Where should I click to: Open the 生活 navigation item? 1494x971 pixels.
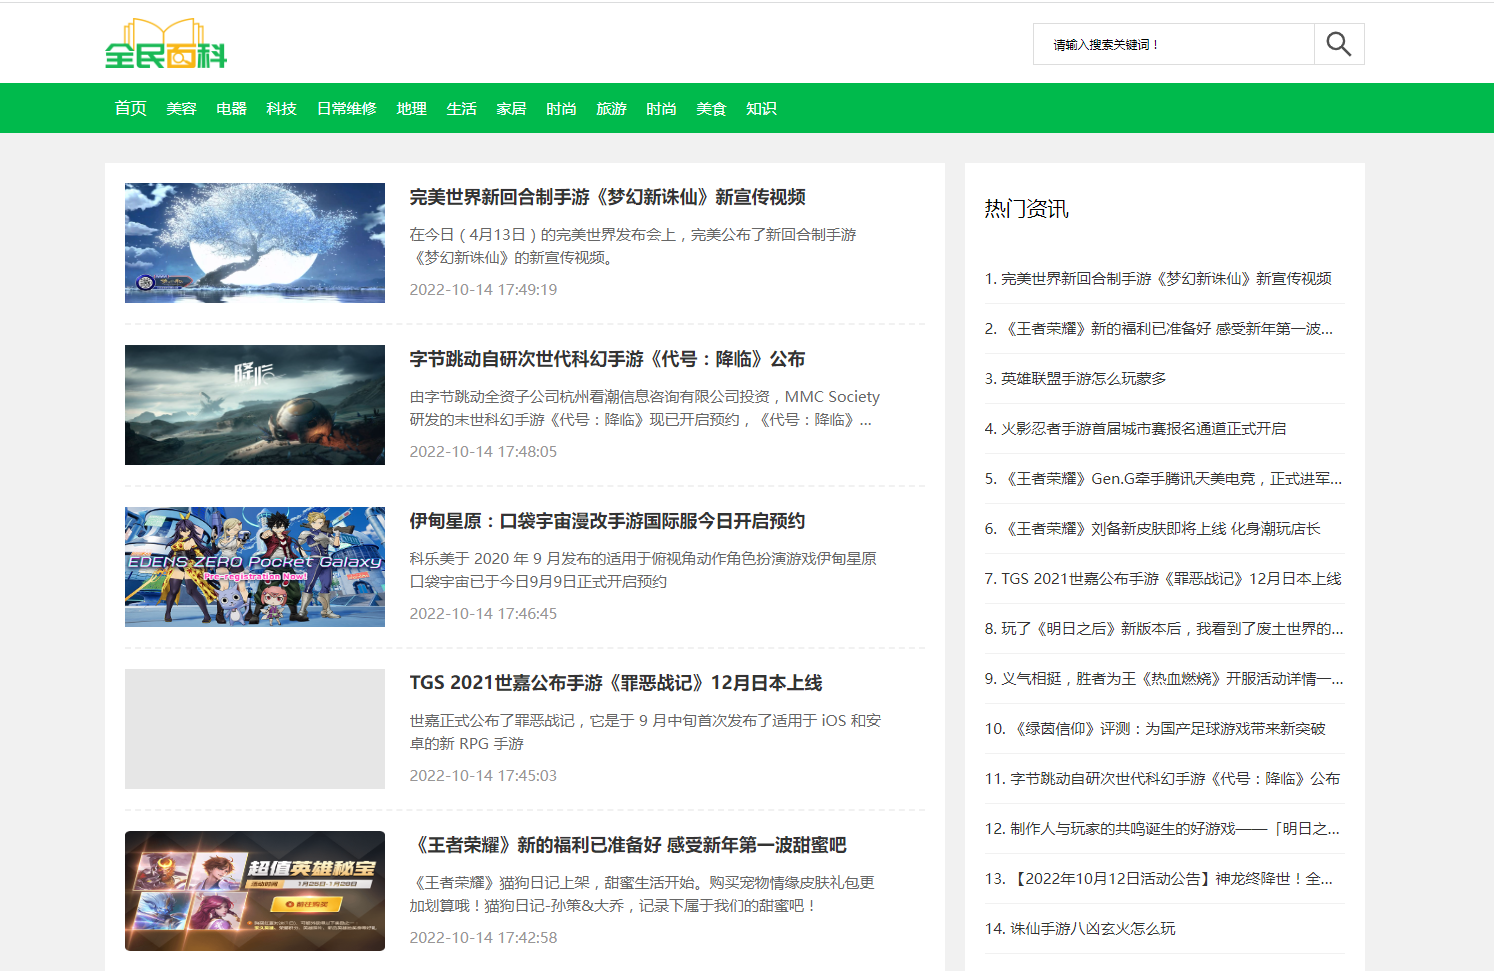pos(462,108)
